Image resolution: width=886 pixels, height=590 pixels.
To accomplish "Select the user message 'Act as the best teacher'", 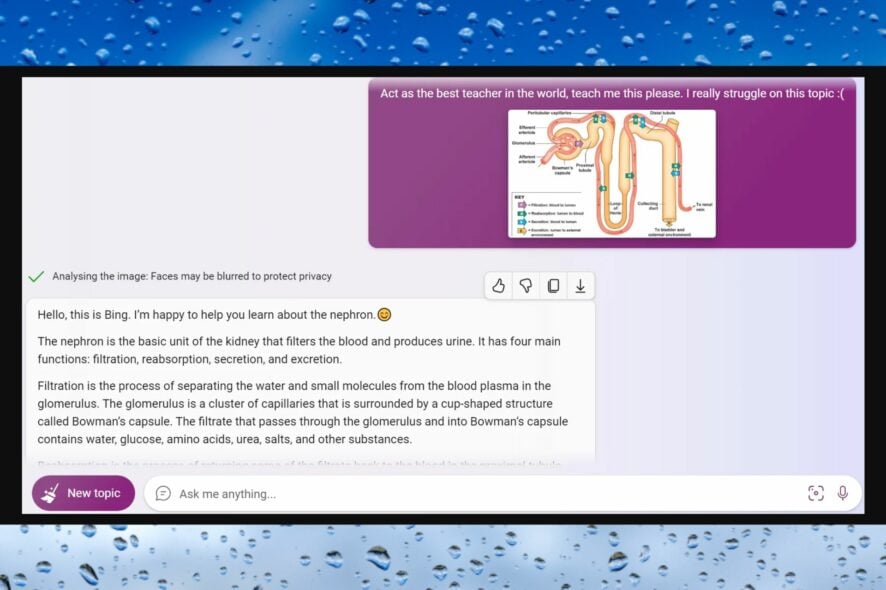I will point(612,93).
